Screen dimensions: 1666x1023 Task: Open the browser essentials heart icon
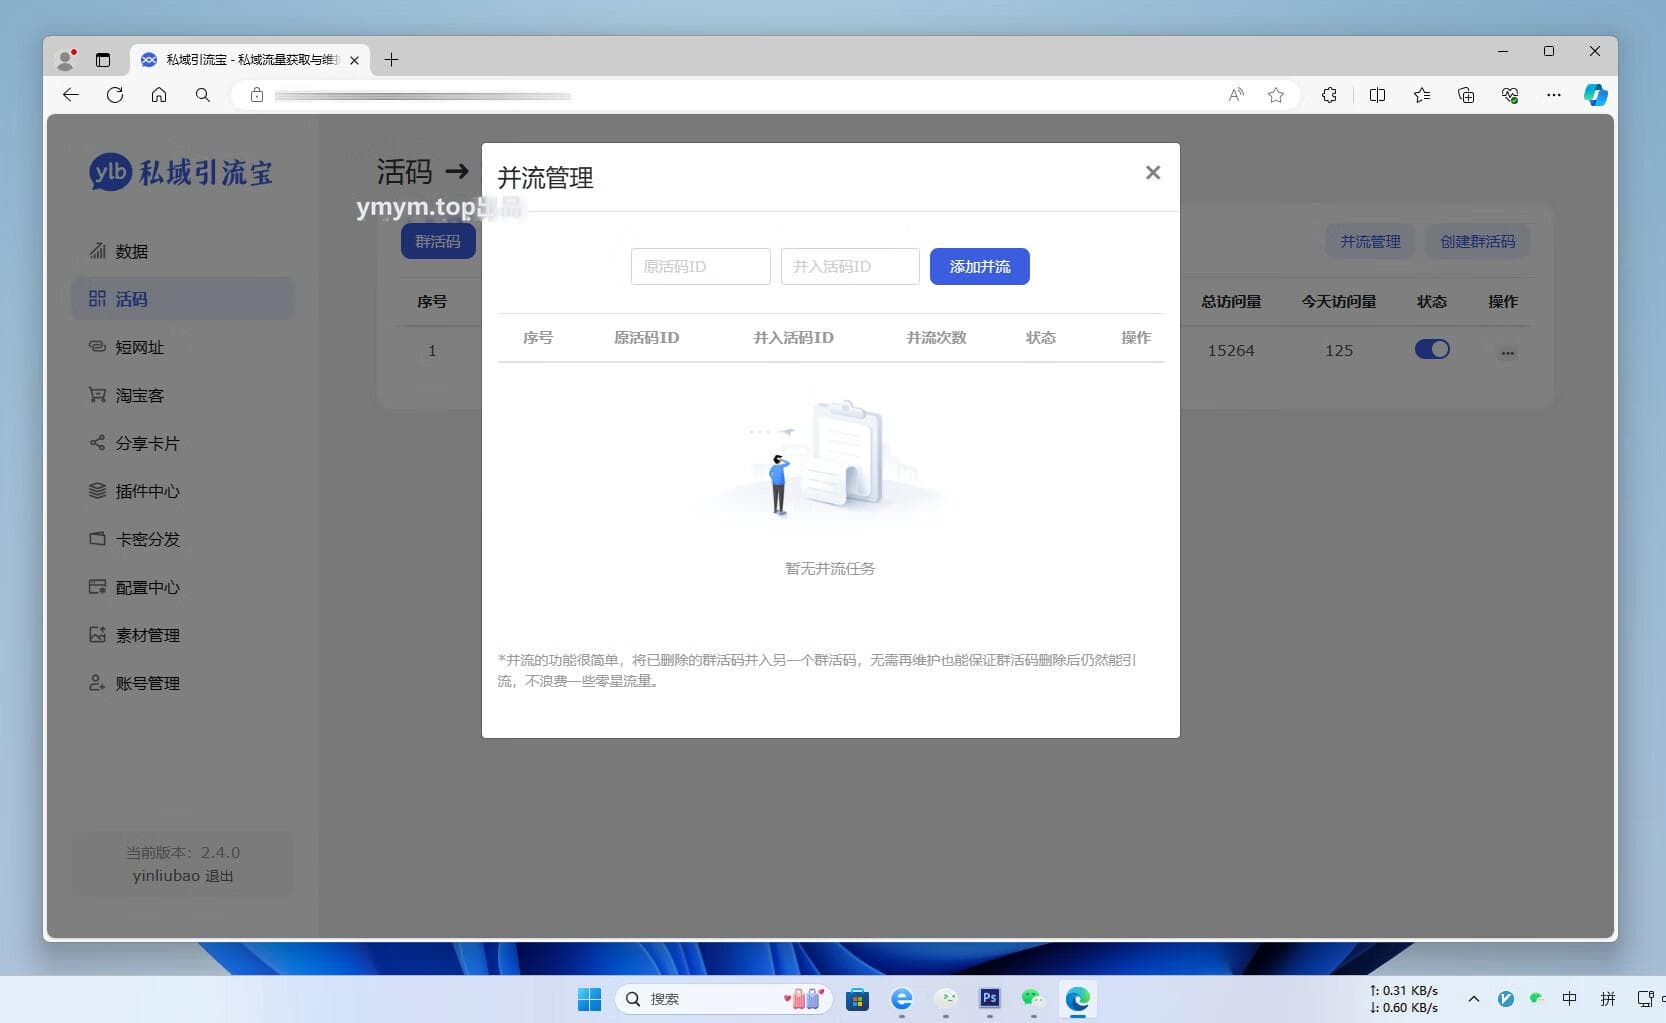coord(1510,95)
